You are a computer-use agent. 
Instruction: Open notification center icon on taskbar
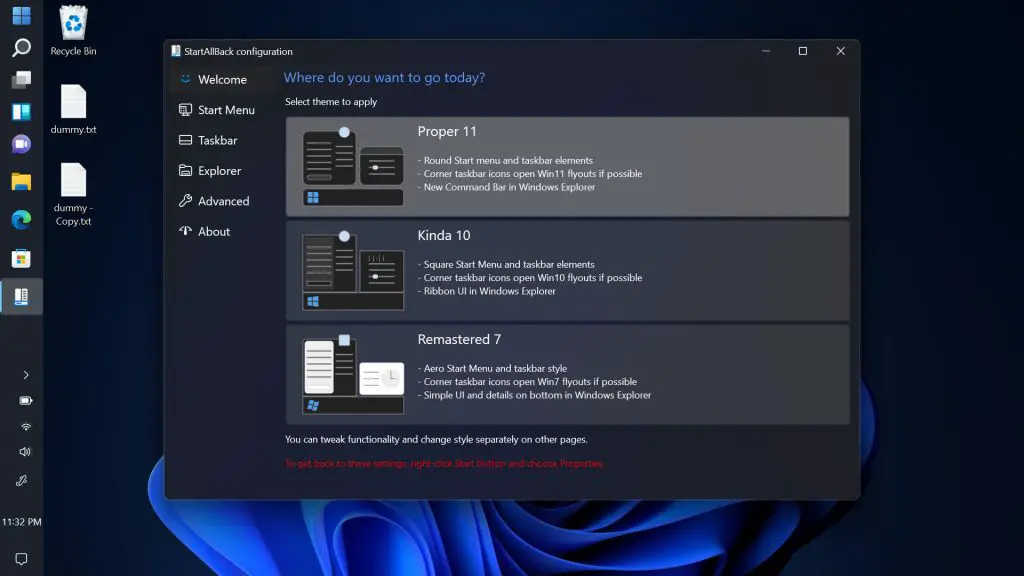click(x=21, y=559)
